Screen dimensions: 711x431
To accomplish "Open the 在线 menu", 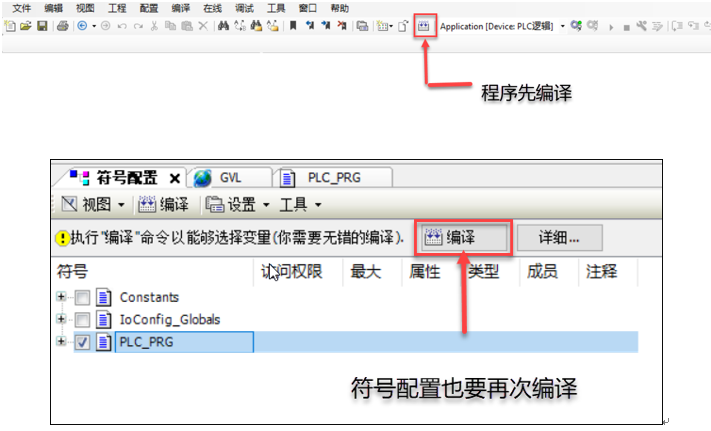I will pyautogui.click(x=212, y=8).
